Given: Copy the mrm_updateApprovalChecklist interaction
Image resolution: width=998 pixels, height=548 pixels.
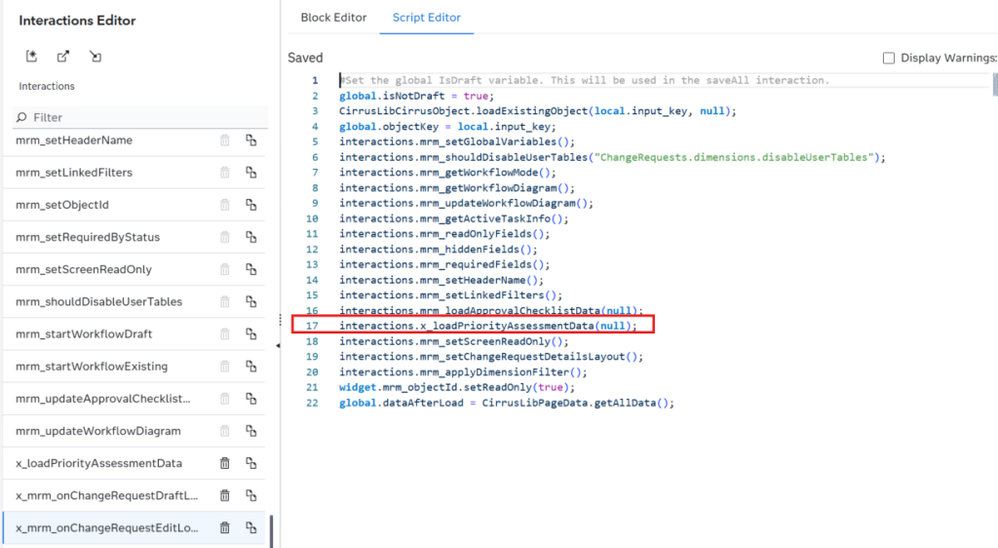Looking at the screenshot, I should (251, 399).
